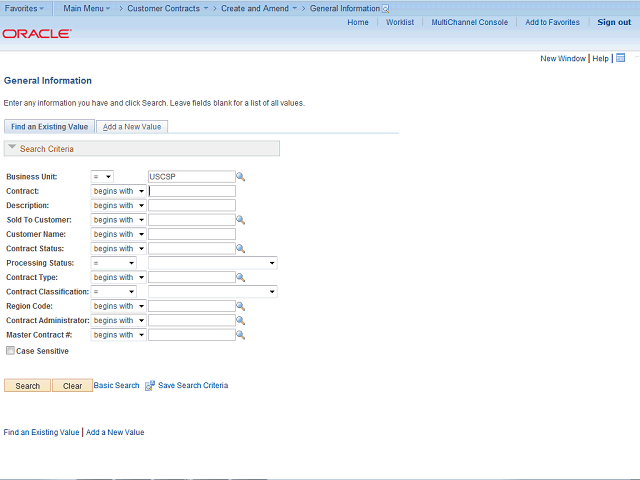This screenshot has width=640, height=480.
Task: Open Region Code operator dropdown
Action: pos(118,306)
